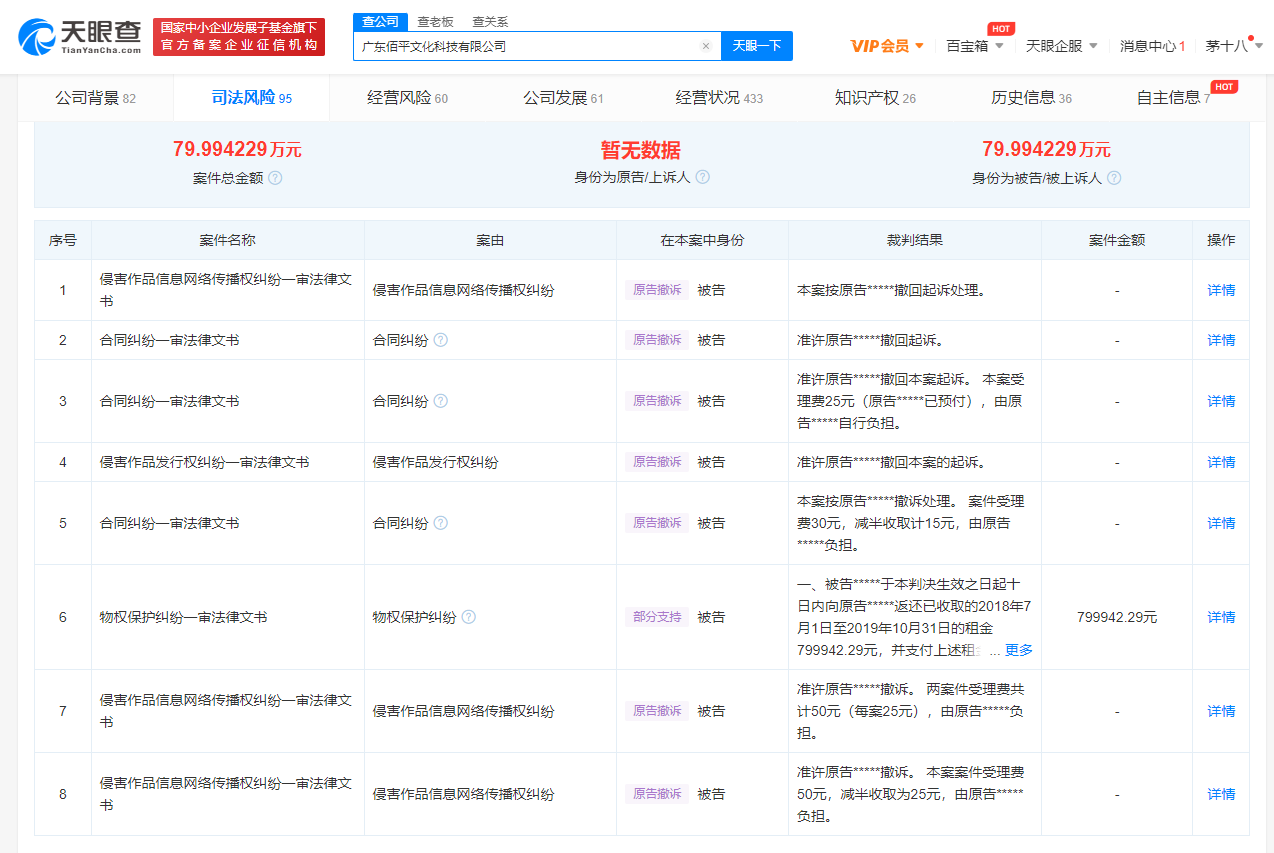The image size is (1274, 853).
Task: Click the question icon beside 合同纠纷 in row 3
Action: (441, 401)
